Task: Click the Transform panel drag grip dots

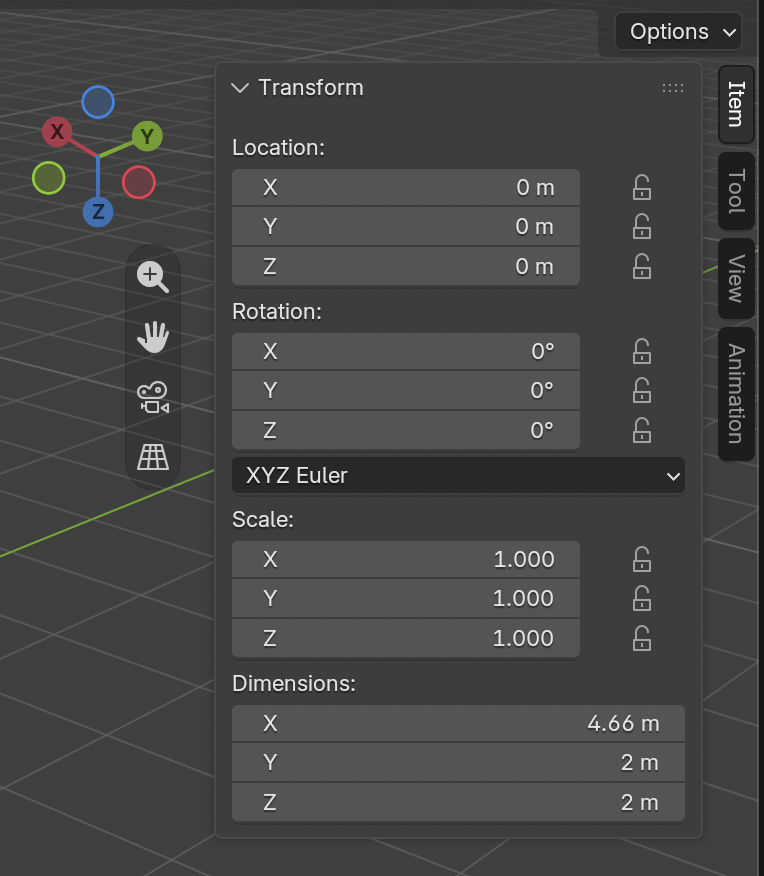Action: (x=672, y=88)
